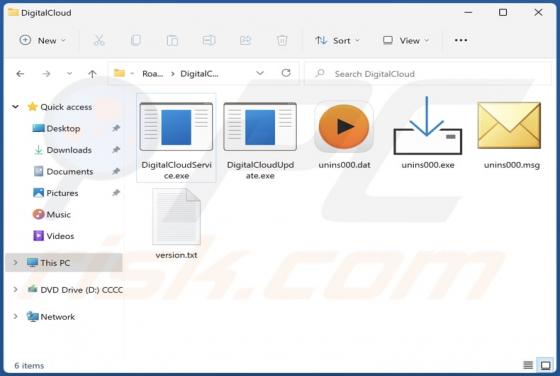
Task: Click the Paste clipboard icon
Action: tap(172, 40)
